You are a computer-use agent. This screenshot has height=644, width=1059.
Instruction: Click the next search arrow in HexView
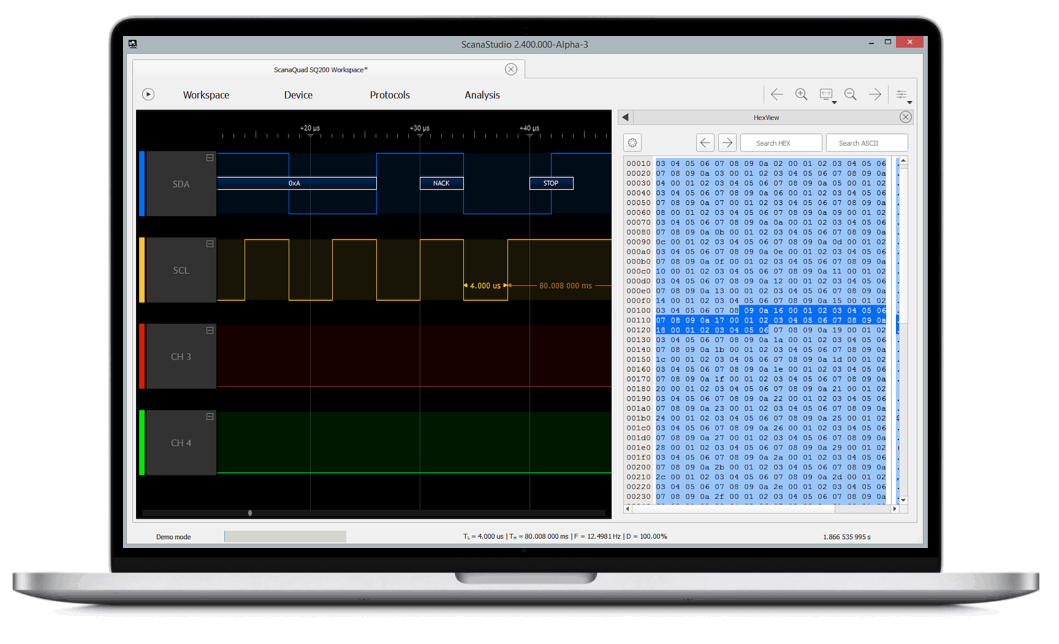[x=727, y=142]
